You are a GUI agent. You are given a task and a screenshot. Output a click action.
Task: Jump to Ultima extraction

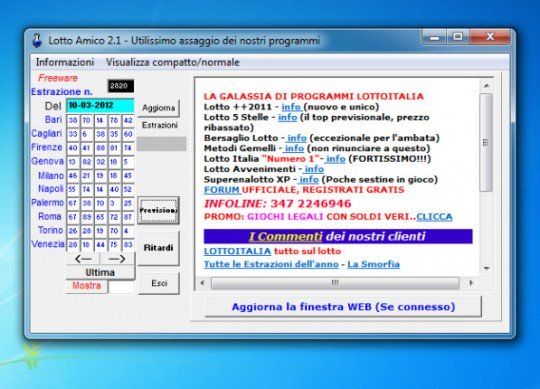click(100, 273)
